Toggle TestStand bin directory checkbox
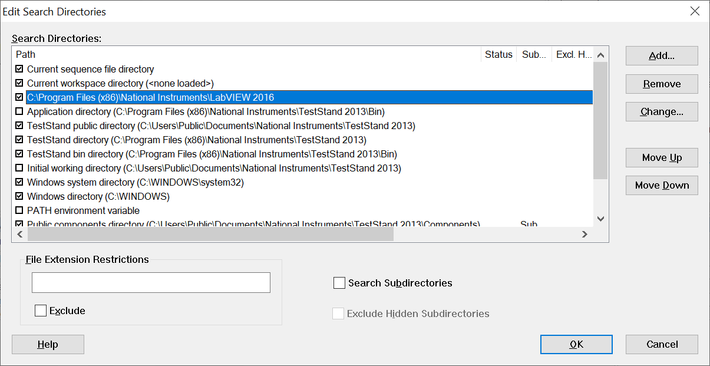The image size is (710, 366). 19,154
